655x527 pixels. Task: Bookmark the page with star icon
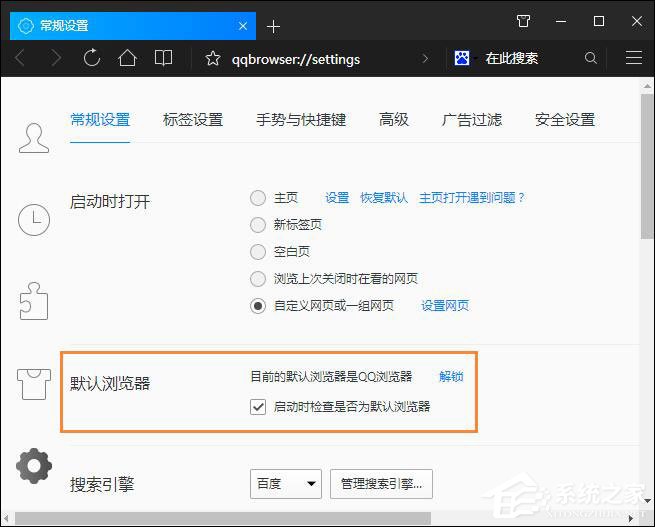tap(213, 58)
